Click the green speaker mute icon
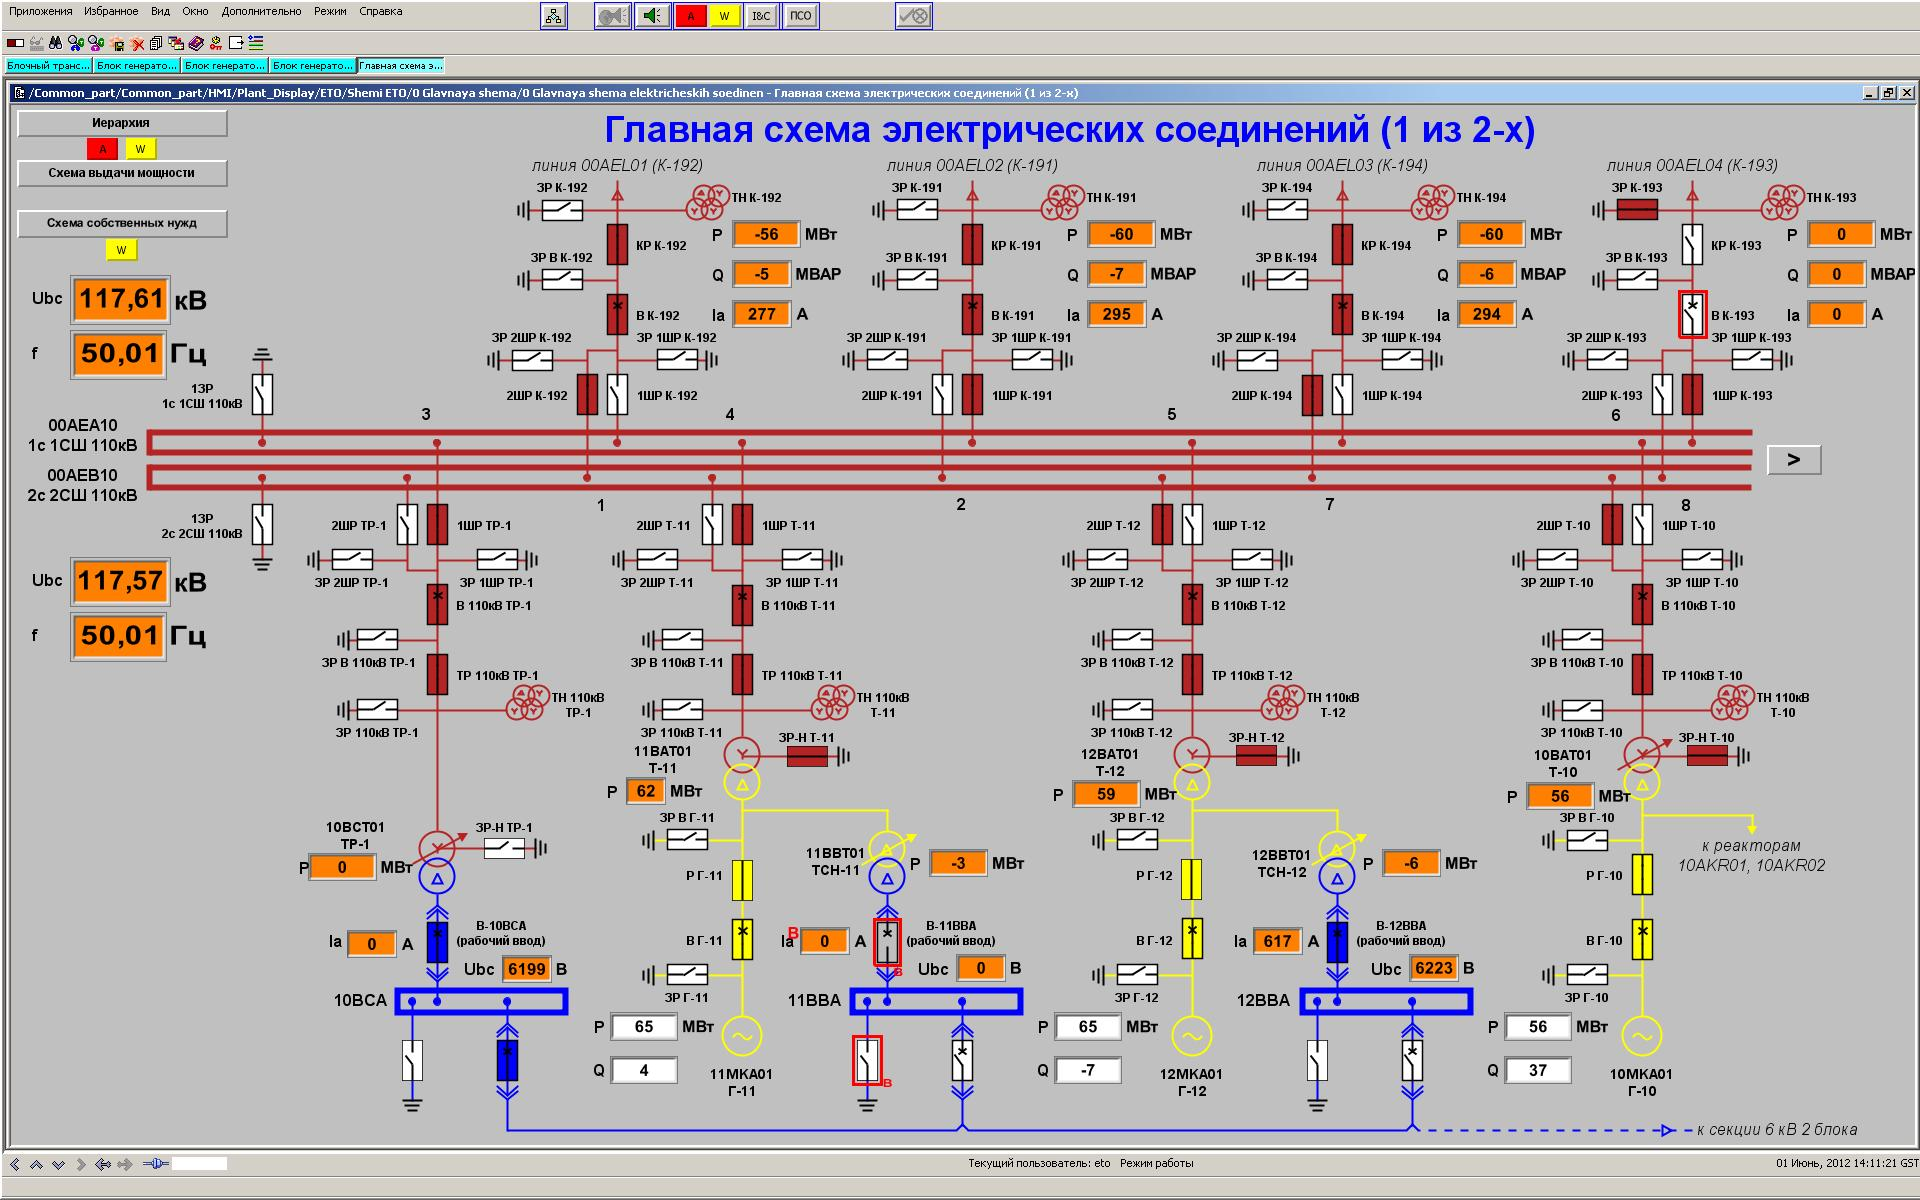 point(652,16)
